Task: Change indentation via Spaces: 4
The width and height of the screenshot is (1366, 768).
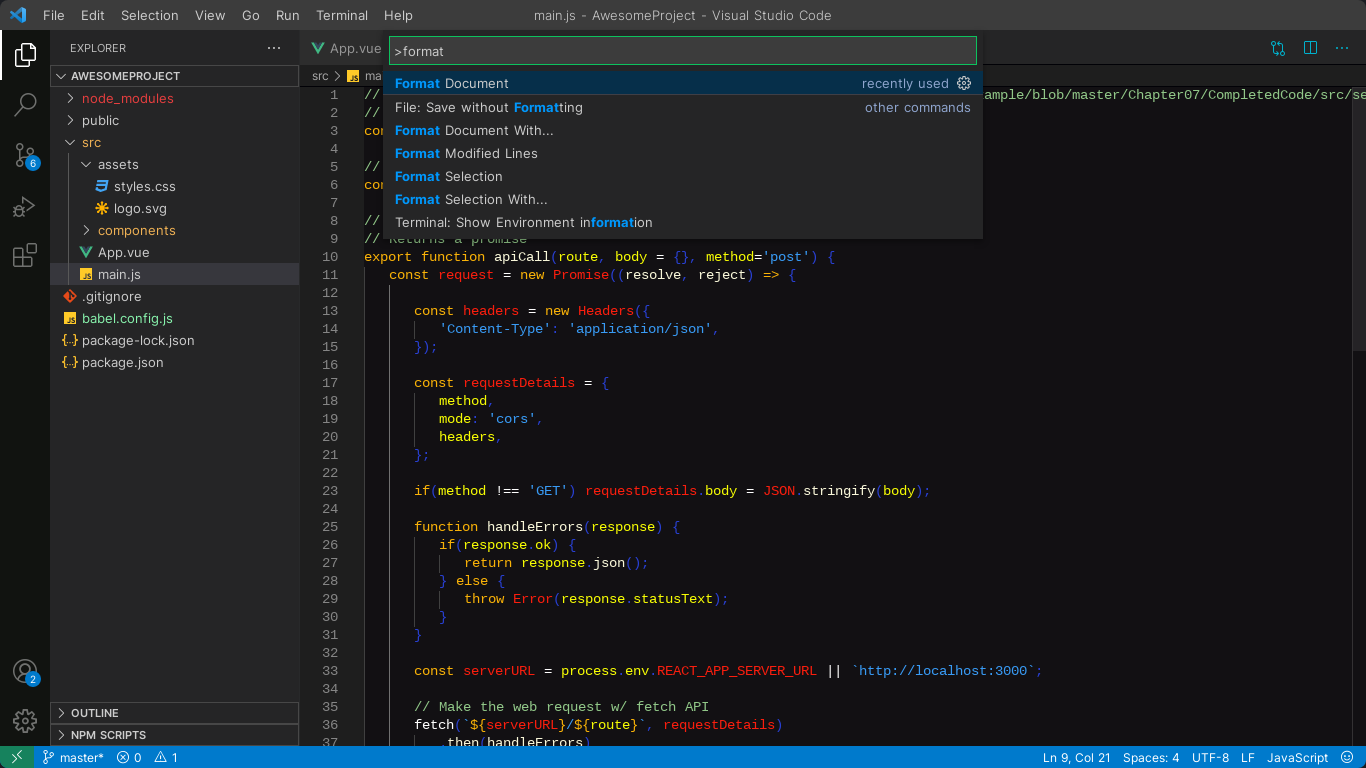Action: (1151, 757)
